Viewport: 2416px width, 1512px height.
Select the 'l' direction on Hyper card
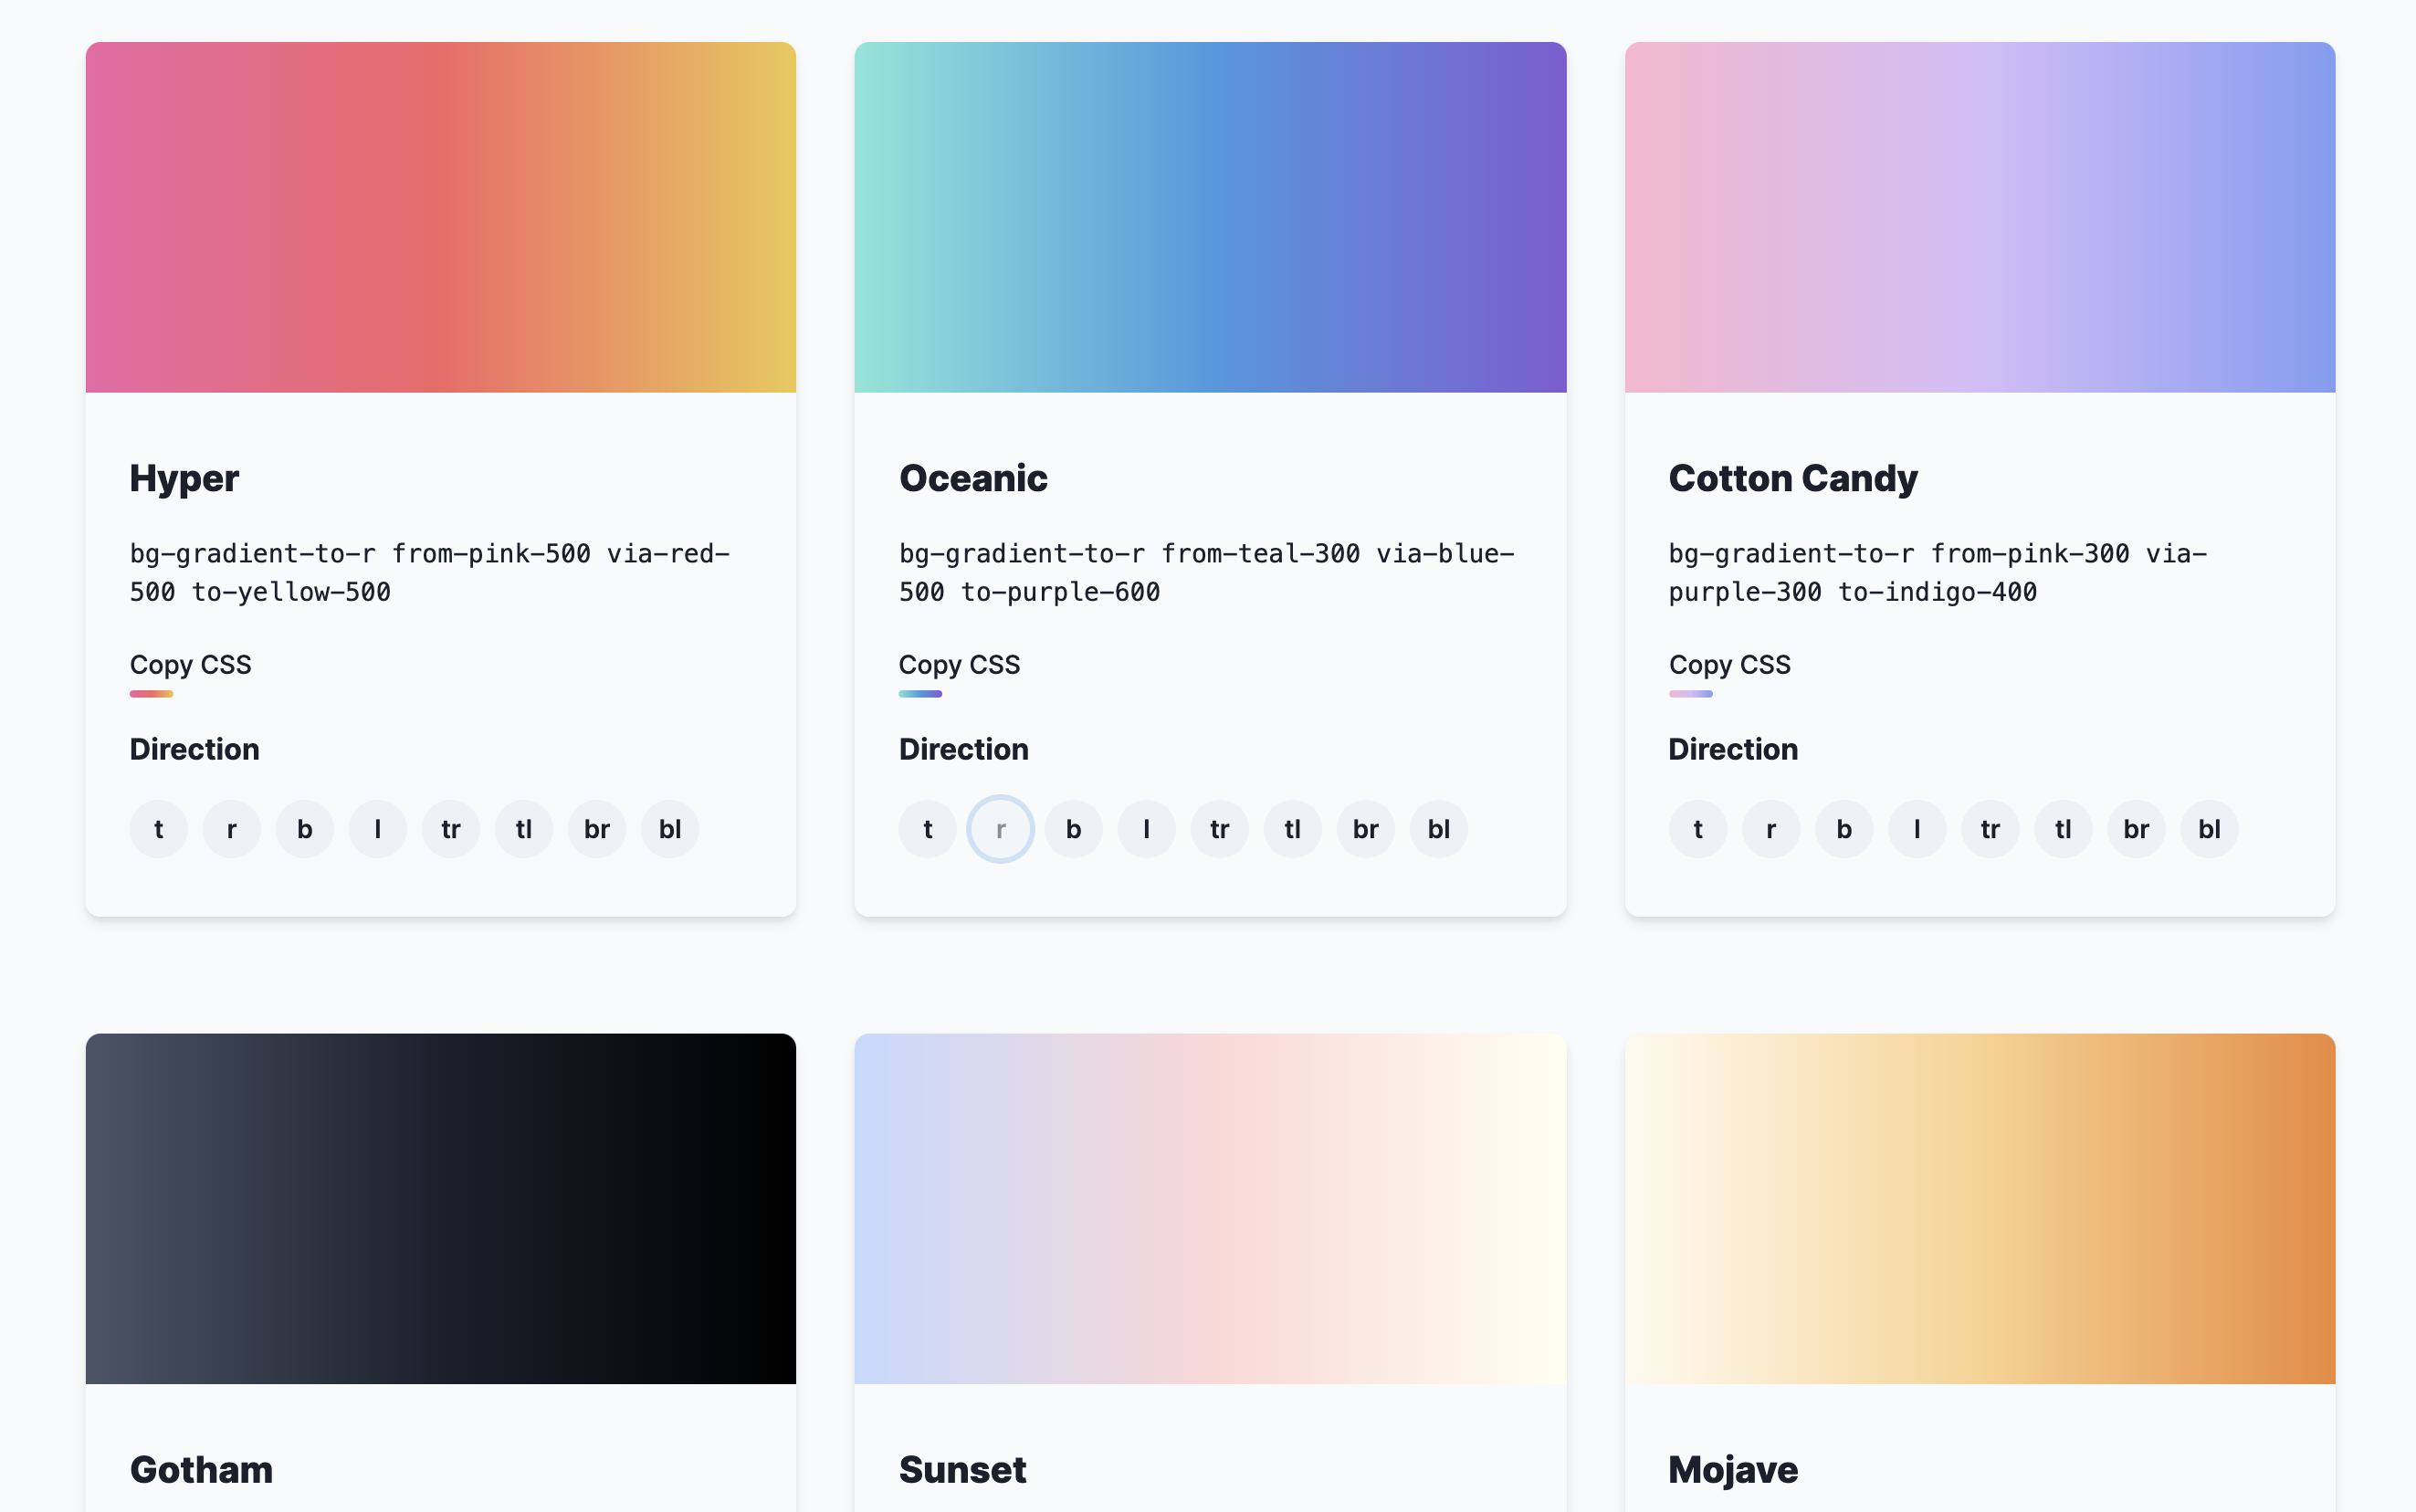[377, 828]
